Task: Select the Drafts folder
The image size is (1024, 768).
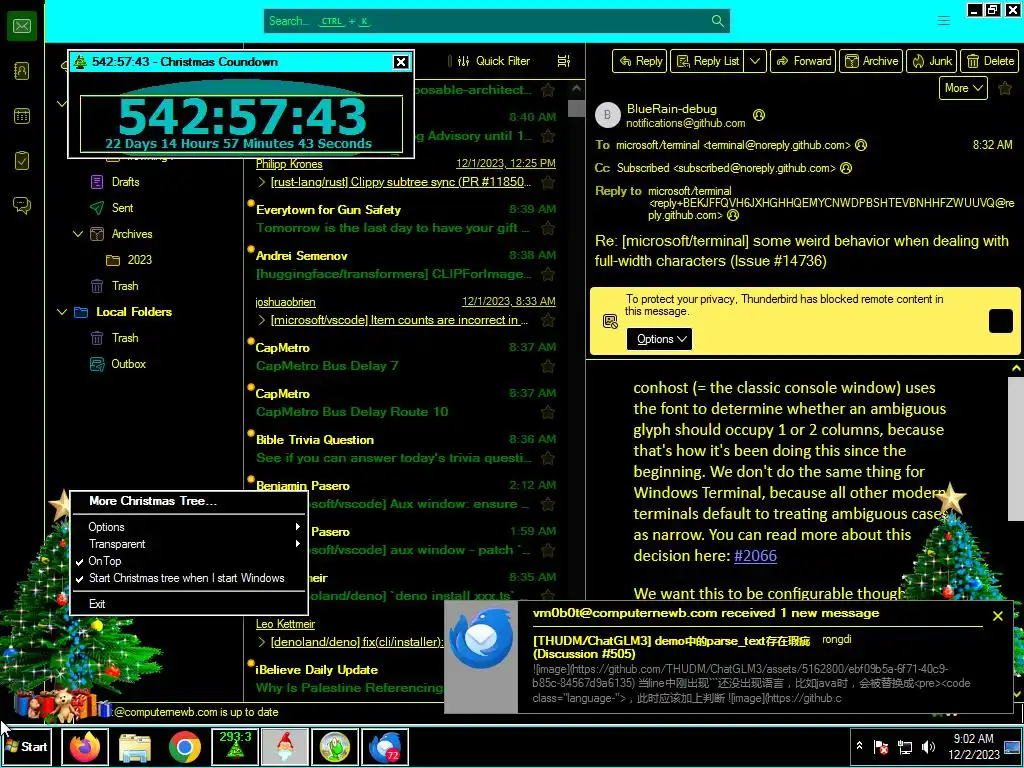Action: (125, 182)
